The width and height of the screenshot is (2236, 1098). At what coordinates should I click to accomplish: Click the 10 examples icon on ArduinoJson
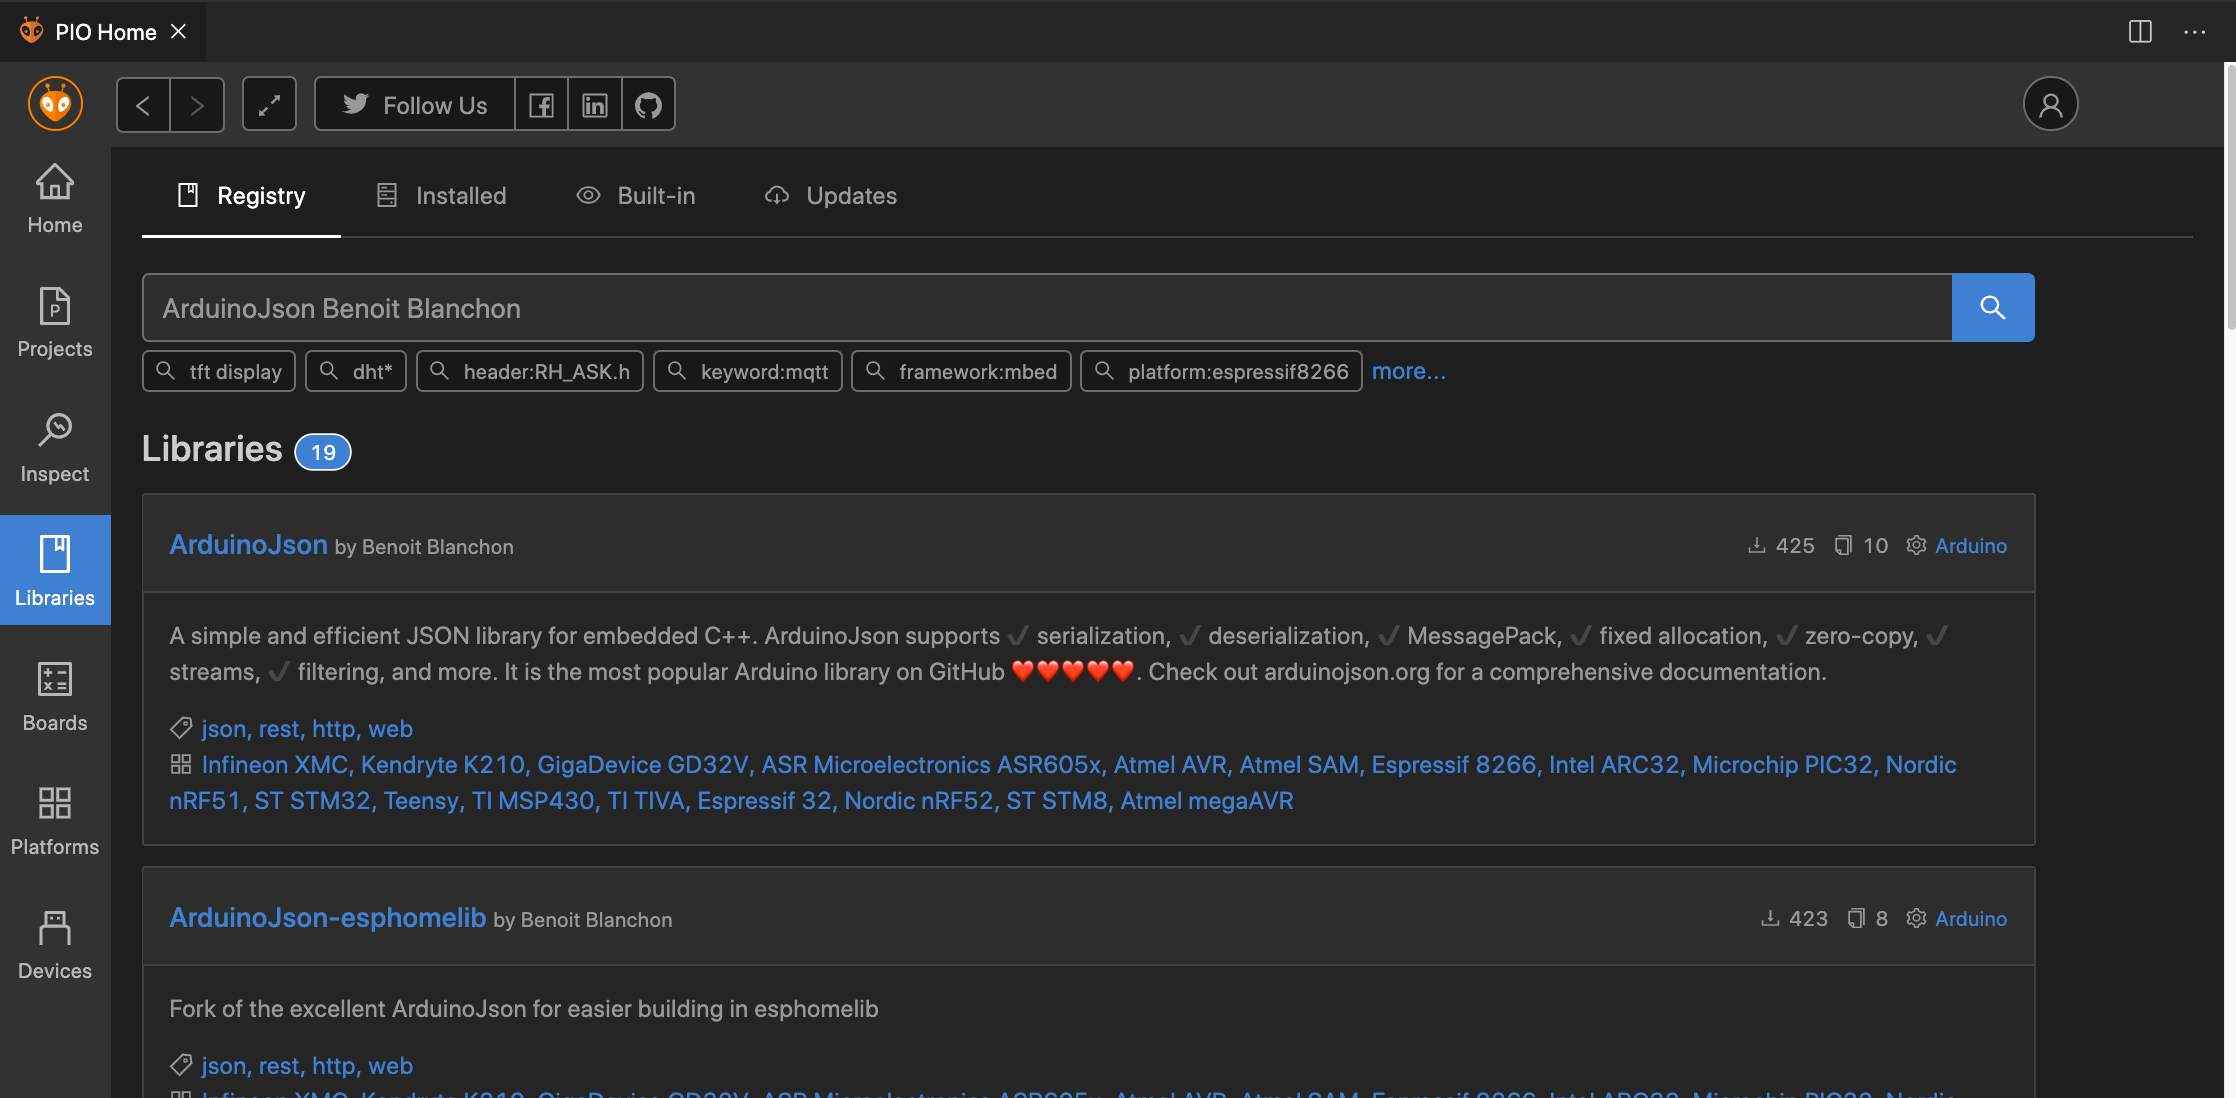coord(1843,545)
